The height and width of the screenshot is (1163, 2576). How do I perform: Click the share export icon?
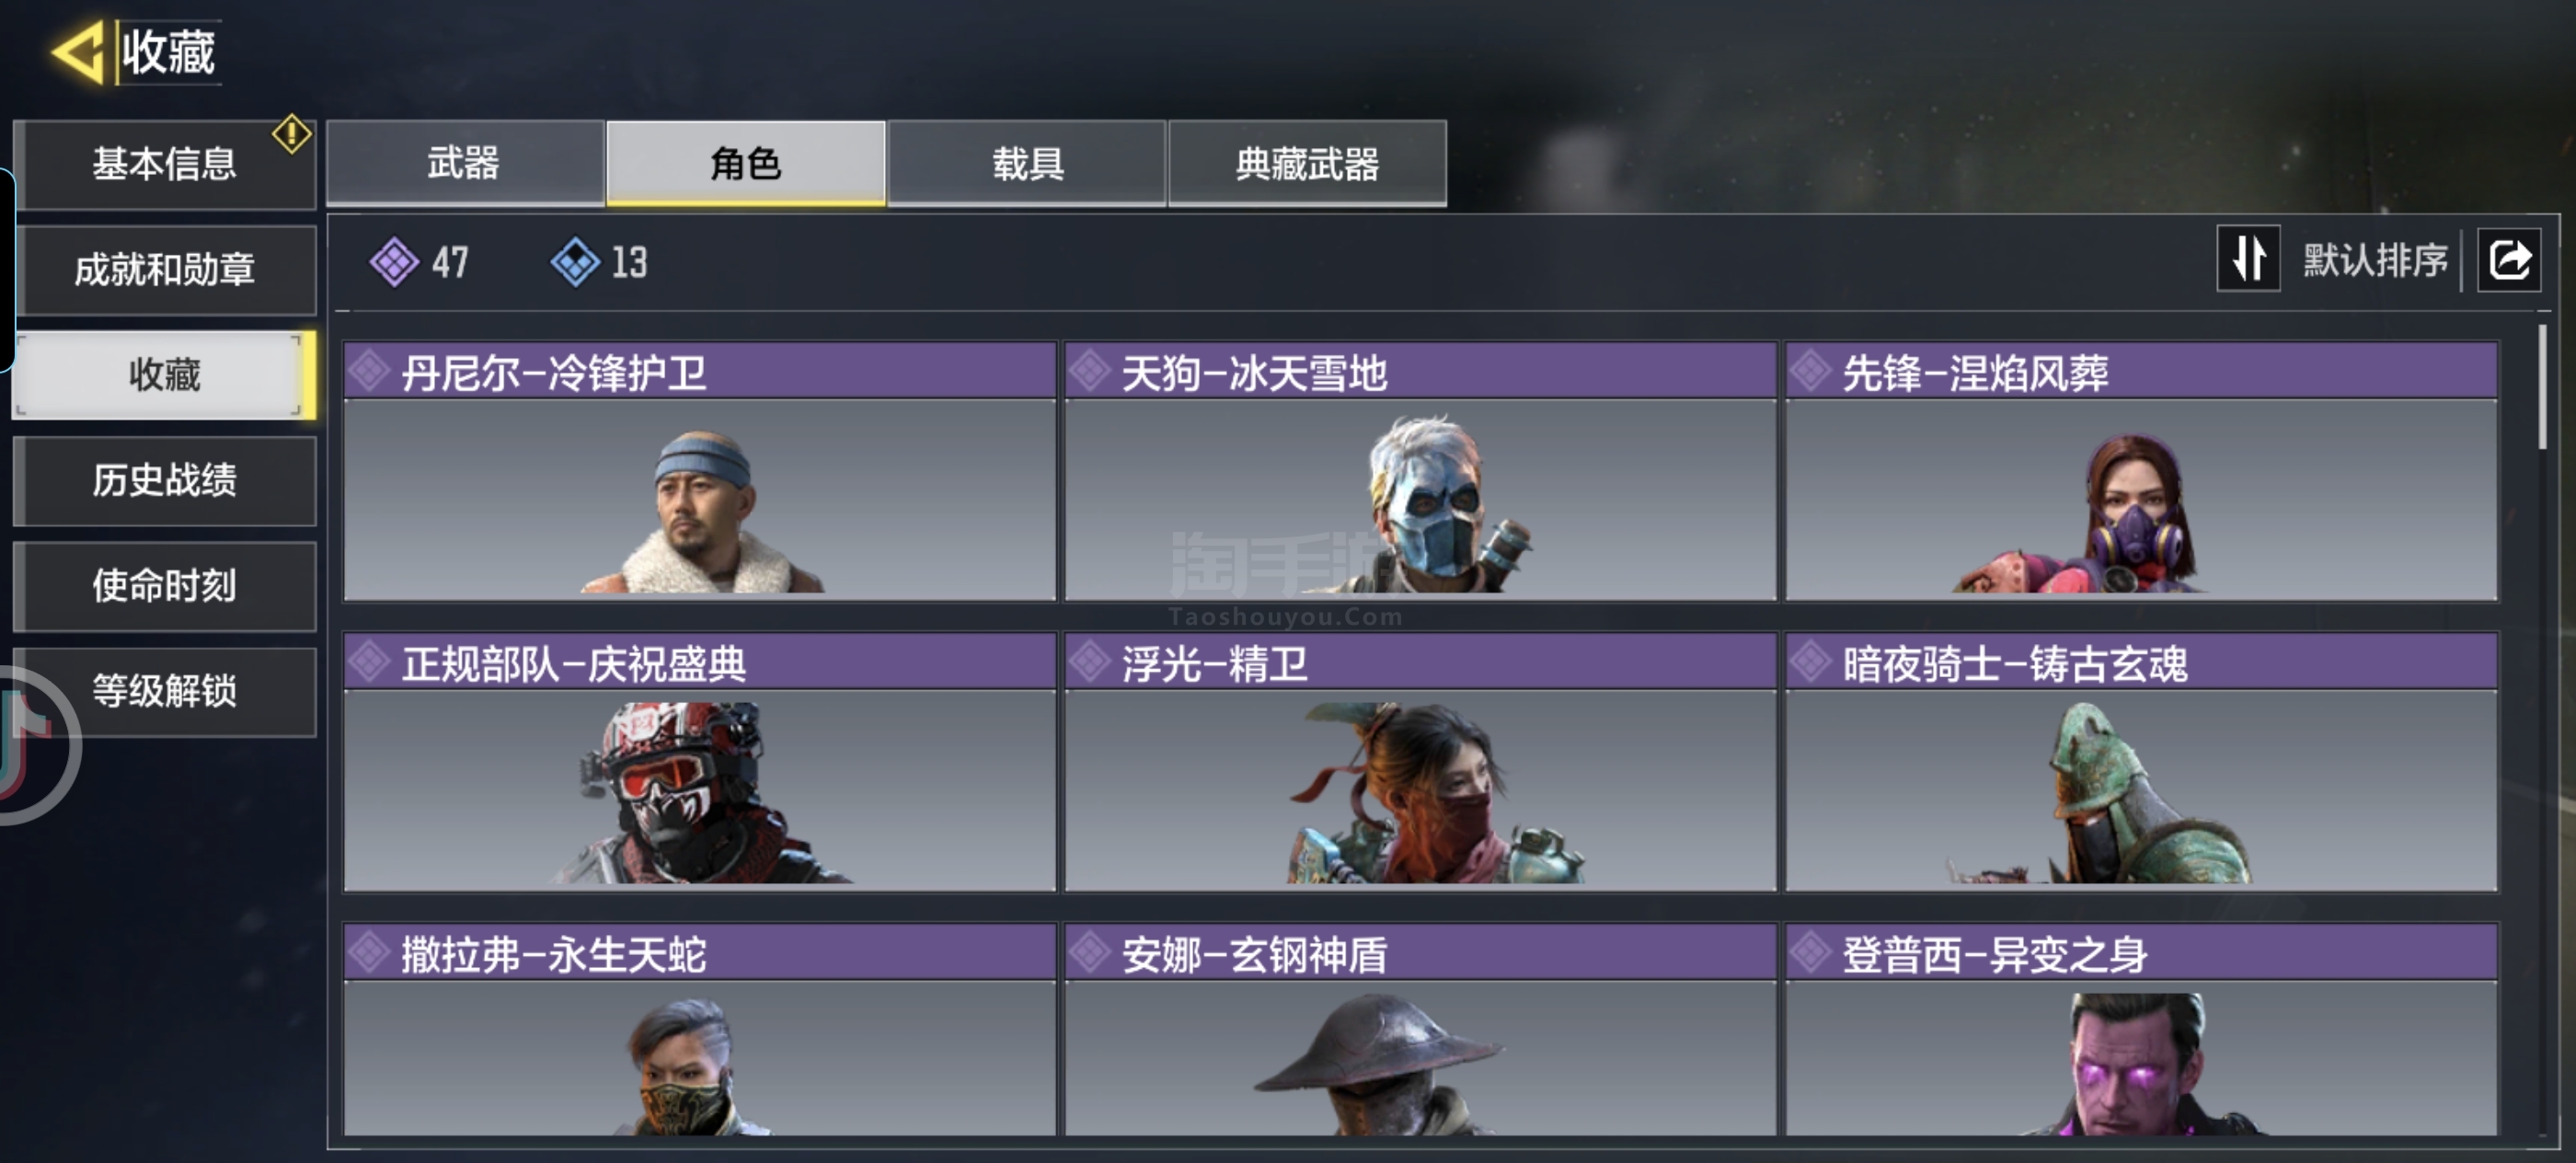coord(2509,260)
